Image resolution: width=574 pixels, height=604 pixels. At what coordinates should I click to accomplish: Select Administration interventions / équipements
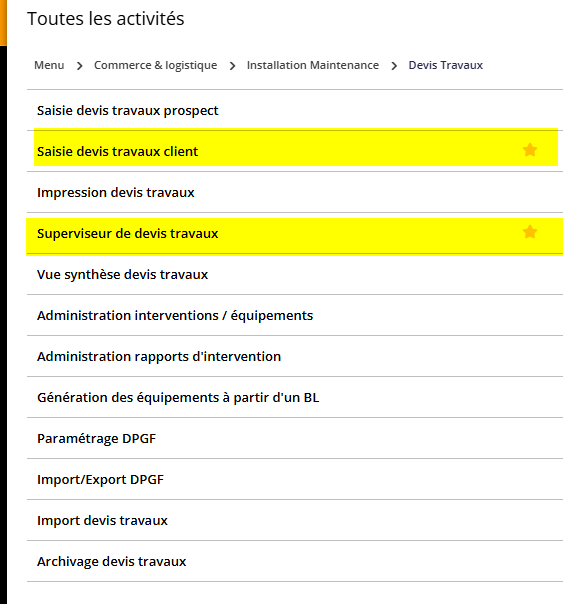295,315
